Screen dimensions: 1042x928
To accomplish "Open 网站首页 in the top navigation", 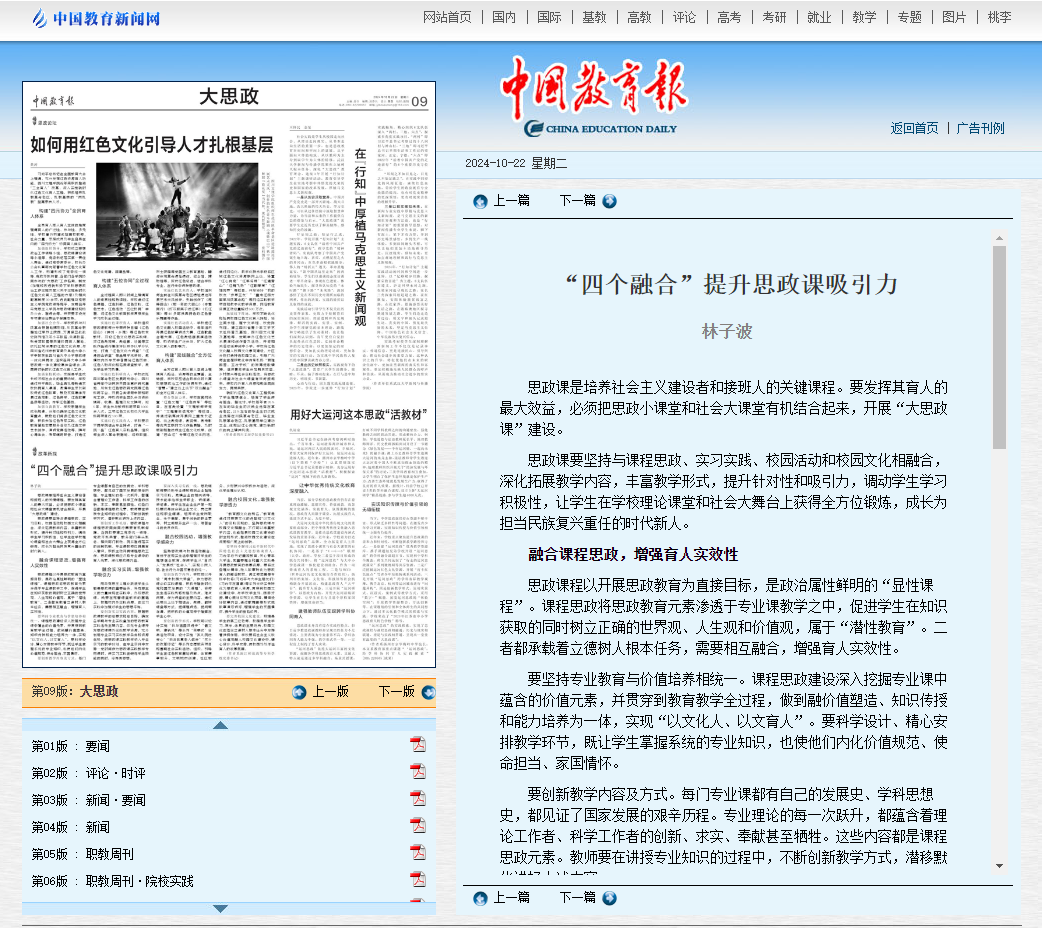I will pyautogui.click(x=447, y=17).
